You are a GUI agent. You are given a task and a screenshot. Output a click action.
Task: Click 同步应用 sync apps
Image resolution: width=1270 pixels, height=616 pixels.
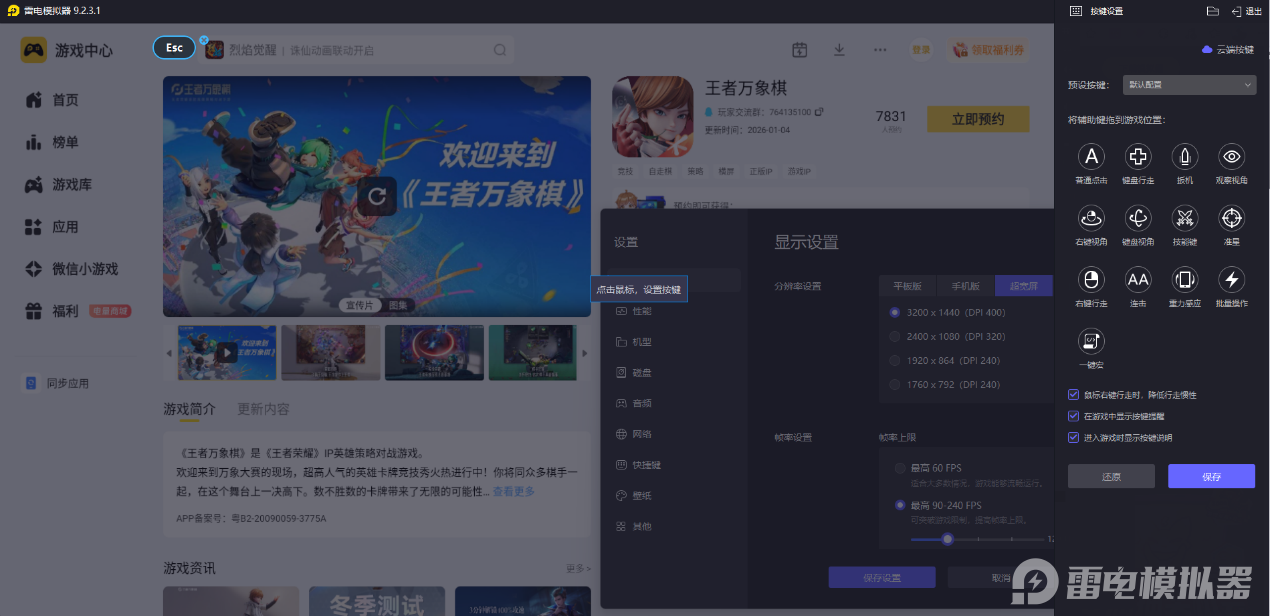coord(57,383)
